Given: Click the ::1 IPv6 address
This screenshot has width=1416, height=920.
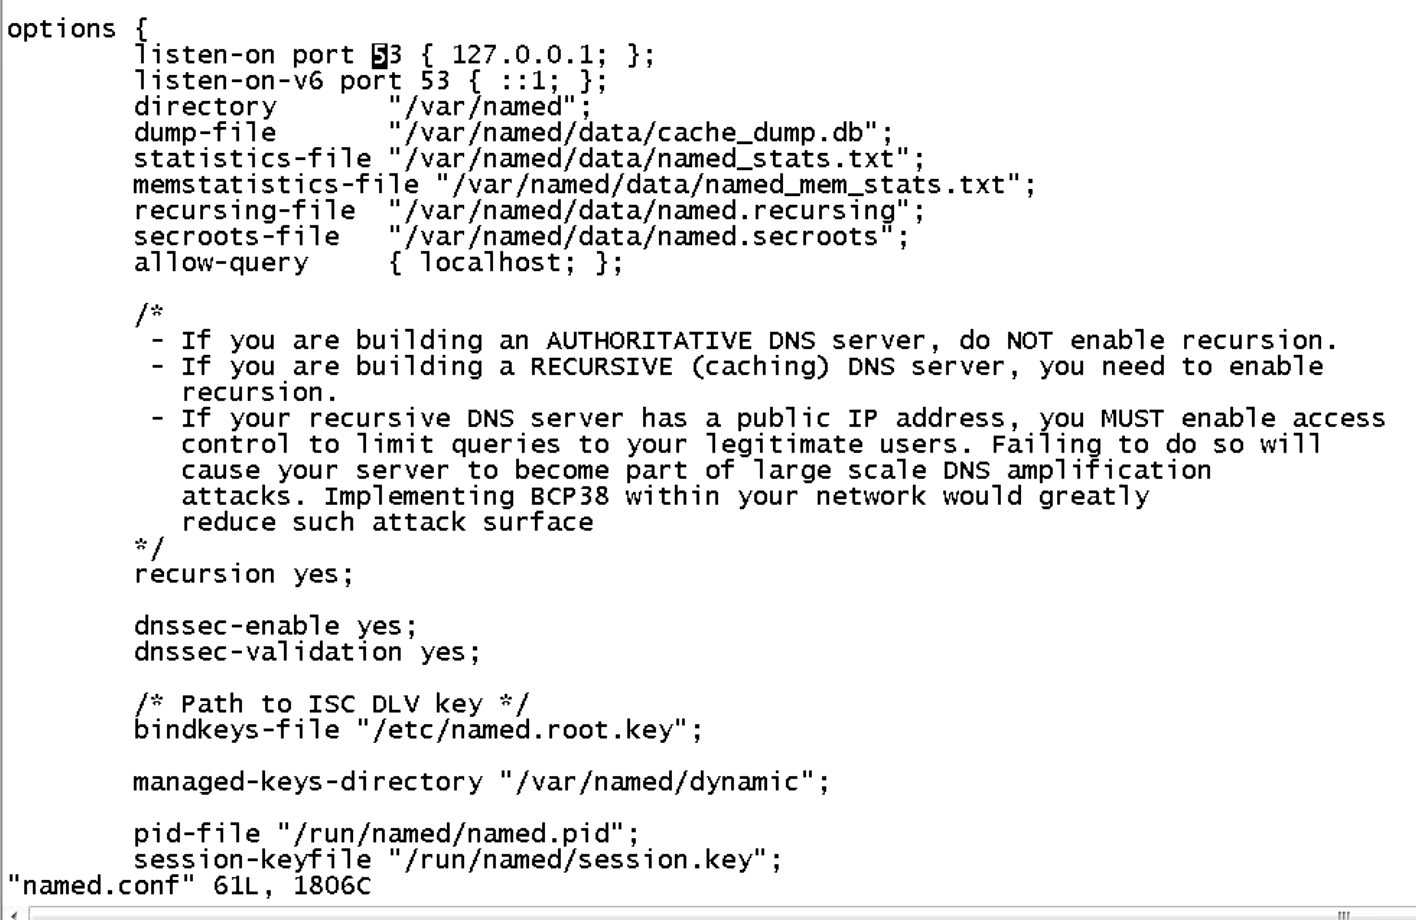Looking at the screenshot, I should [529, 81].
